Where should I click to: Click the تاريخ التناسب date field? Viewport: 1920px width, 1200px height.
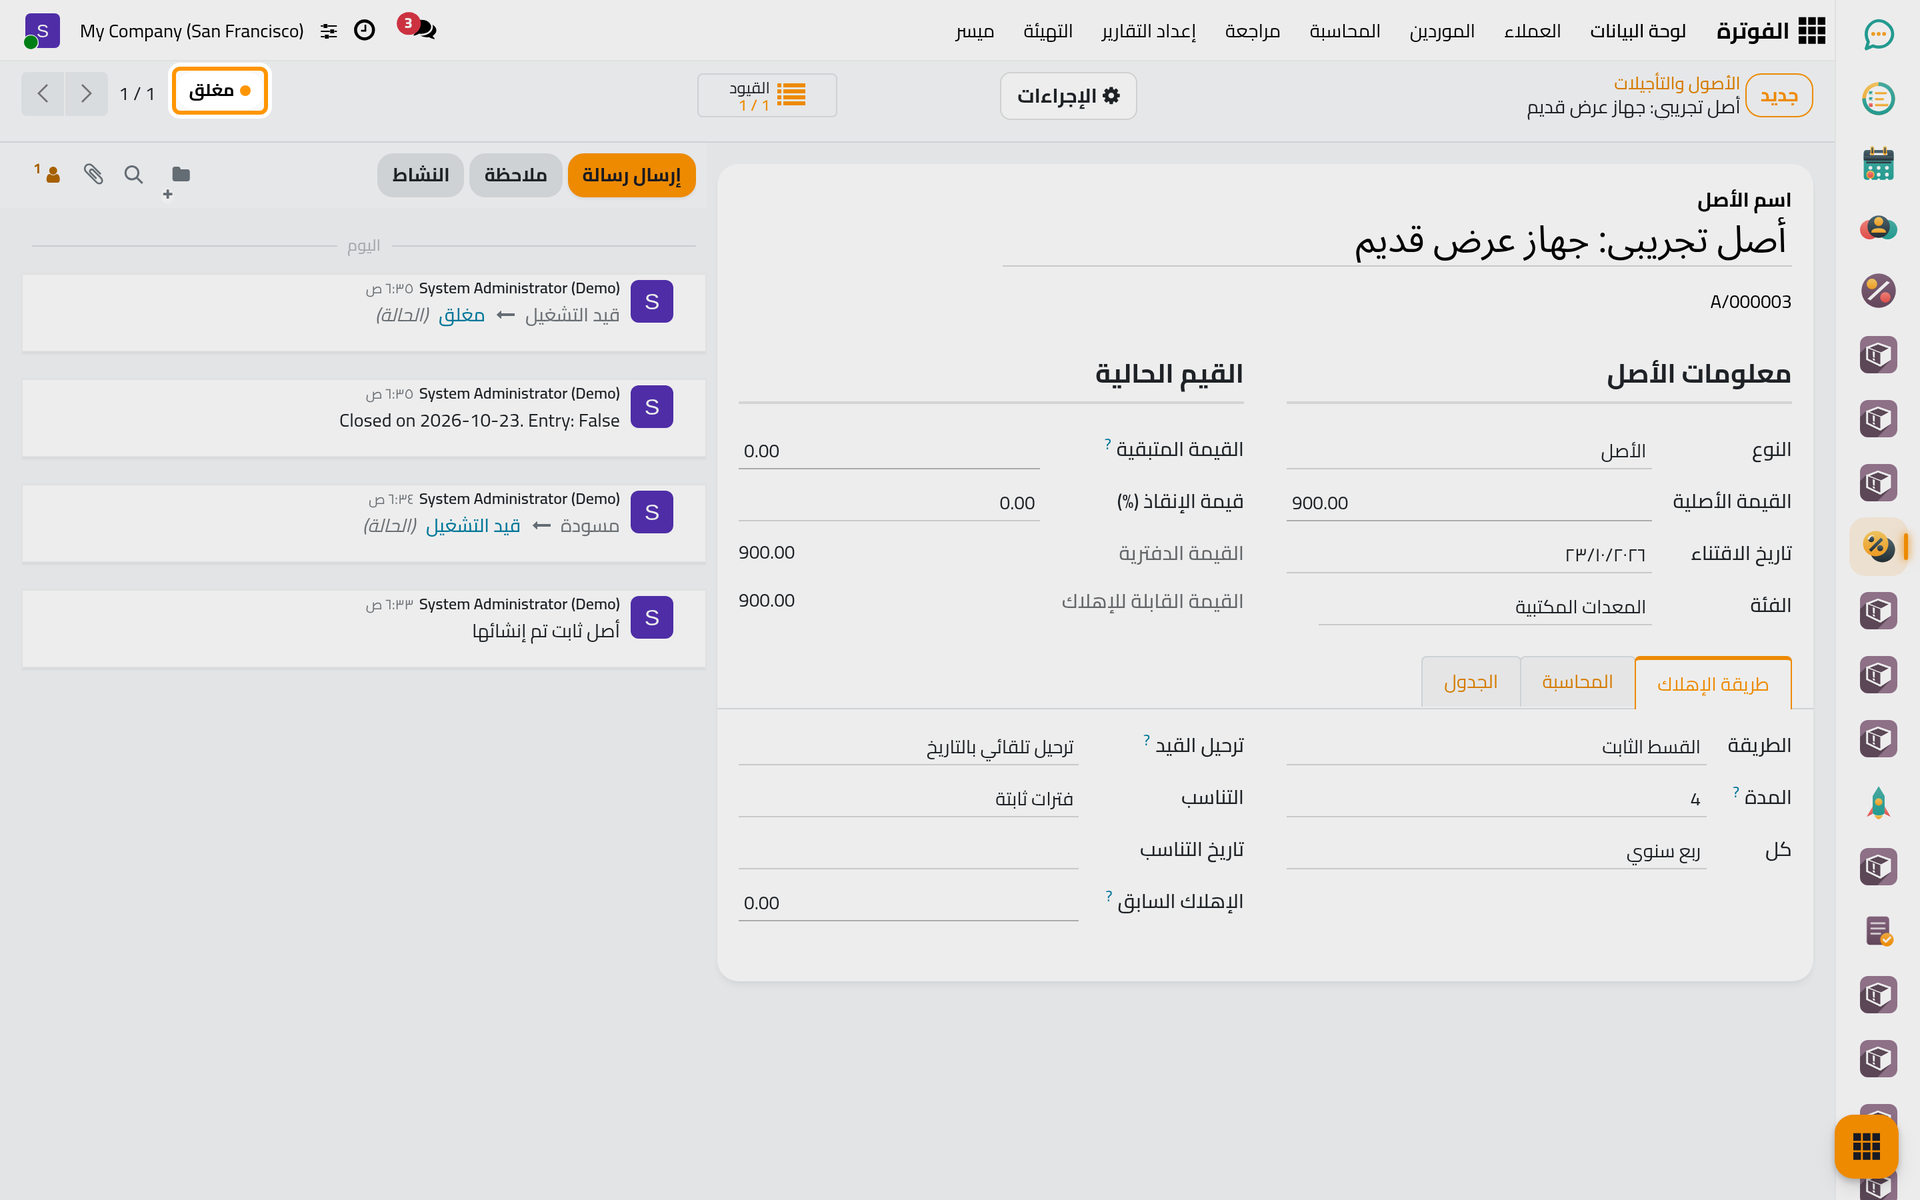tap(908, 850)
